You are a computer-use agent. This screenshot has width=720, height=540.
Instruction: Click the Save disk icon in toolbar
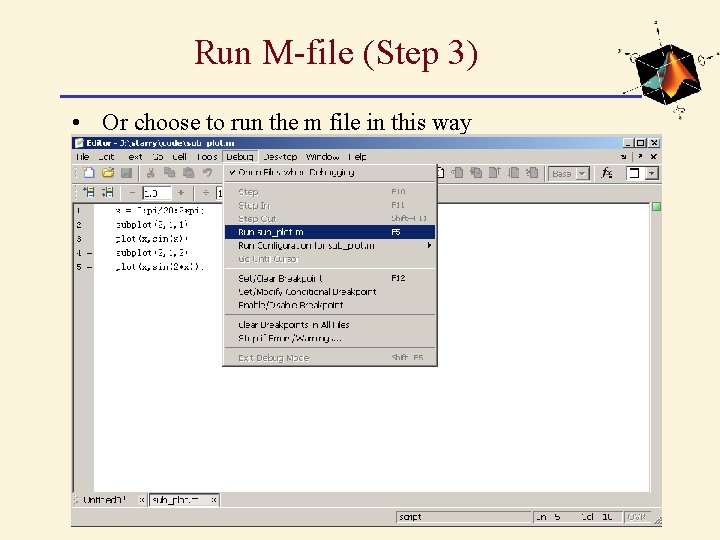pyautogui.click(x=126, y=173)
